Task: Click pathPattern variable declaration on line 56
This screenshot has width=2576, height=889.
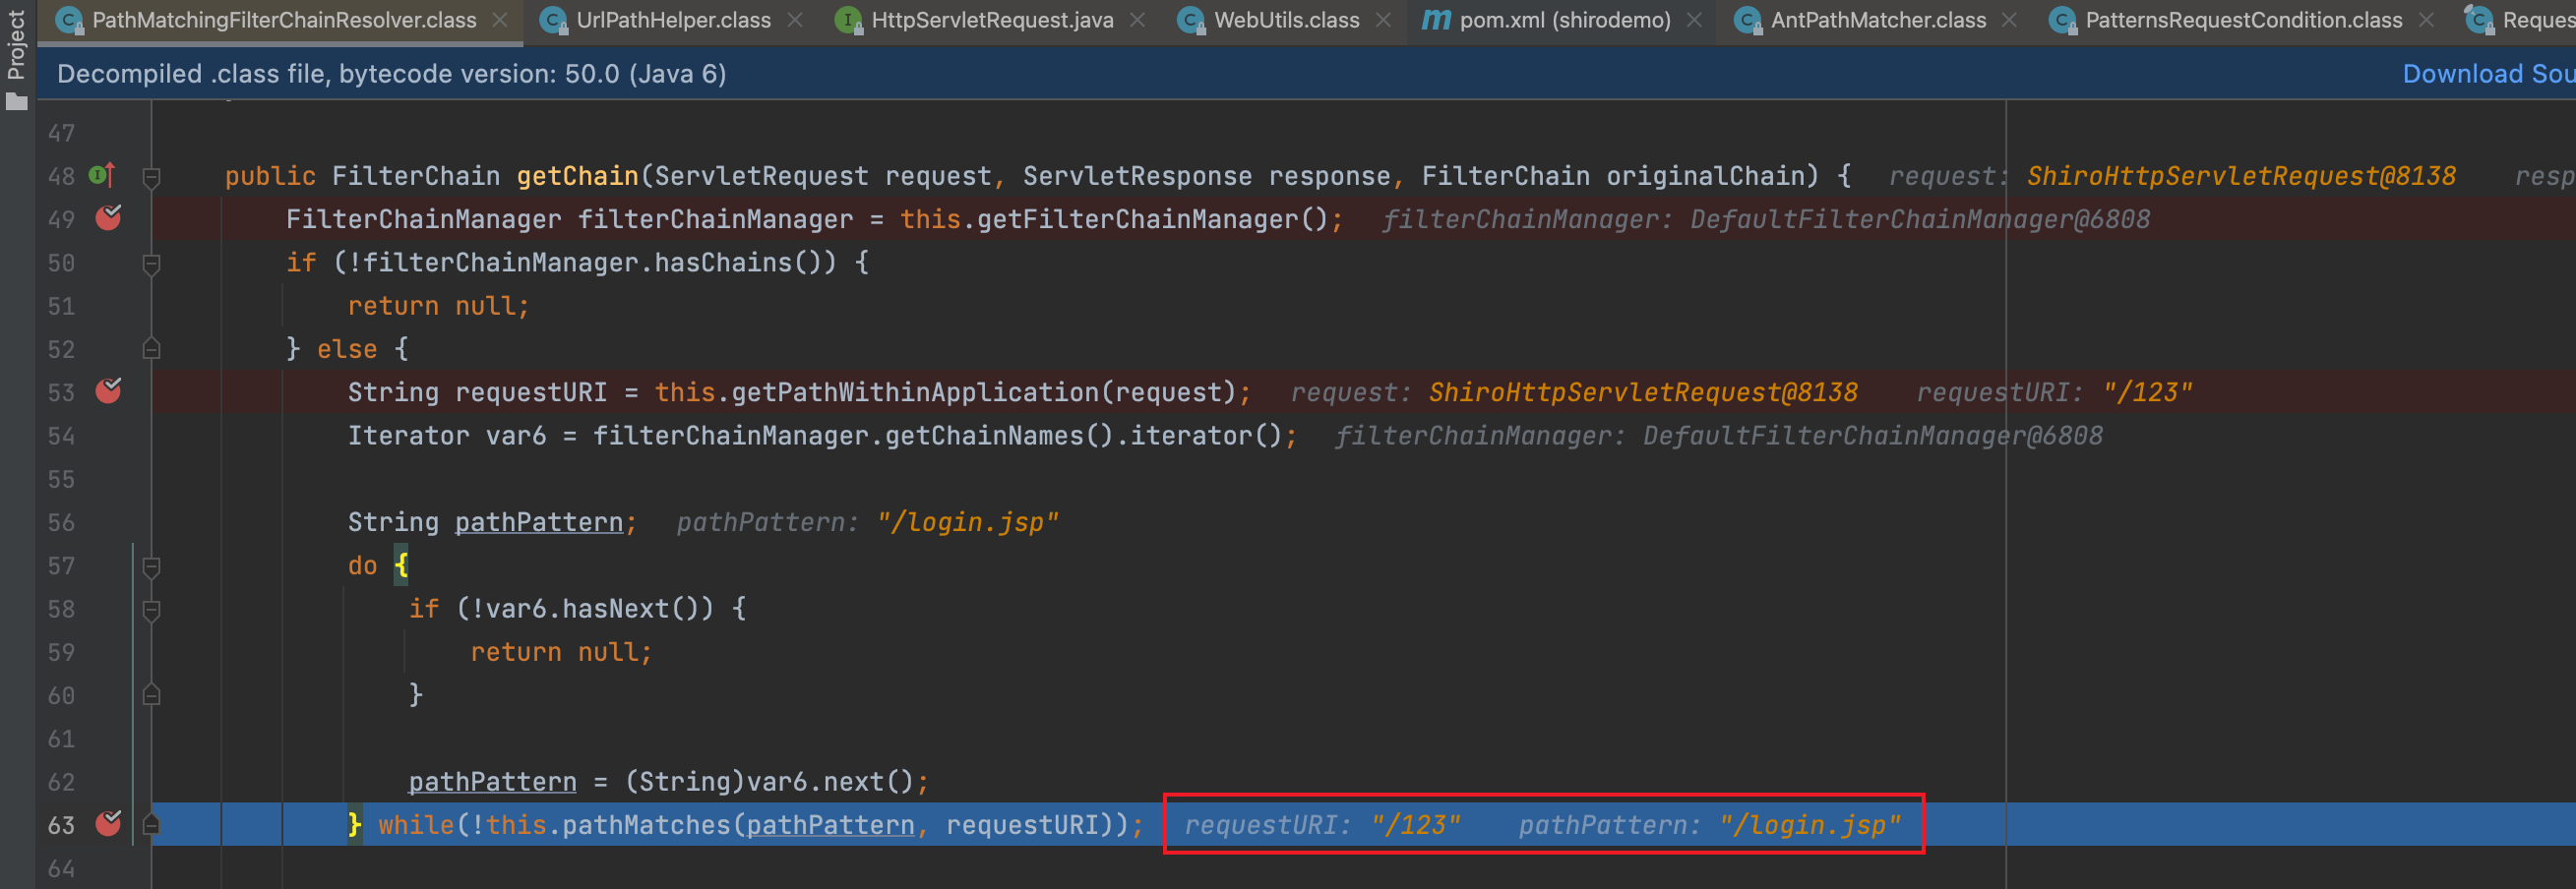Action: point(539,522)
